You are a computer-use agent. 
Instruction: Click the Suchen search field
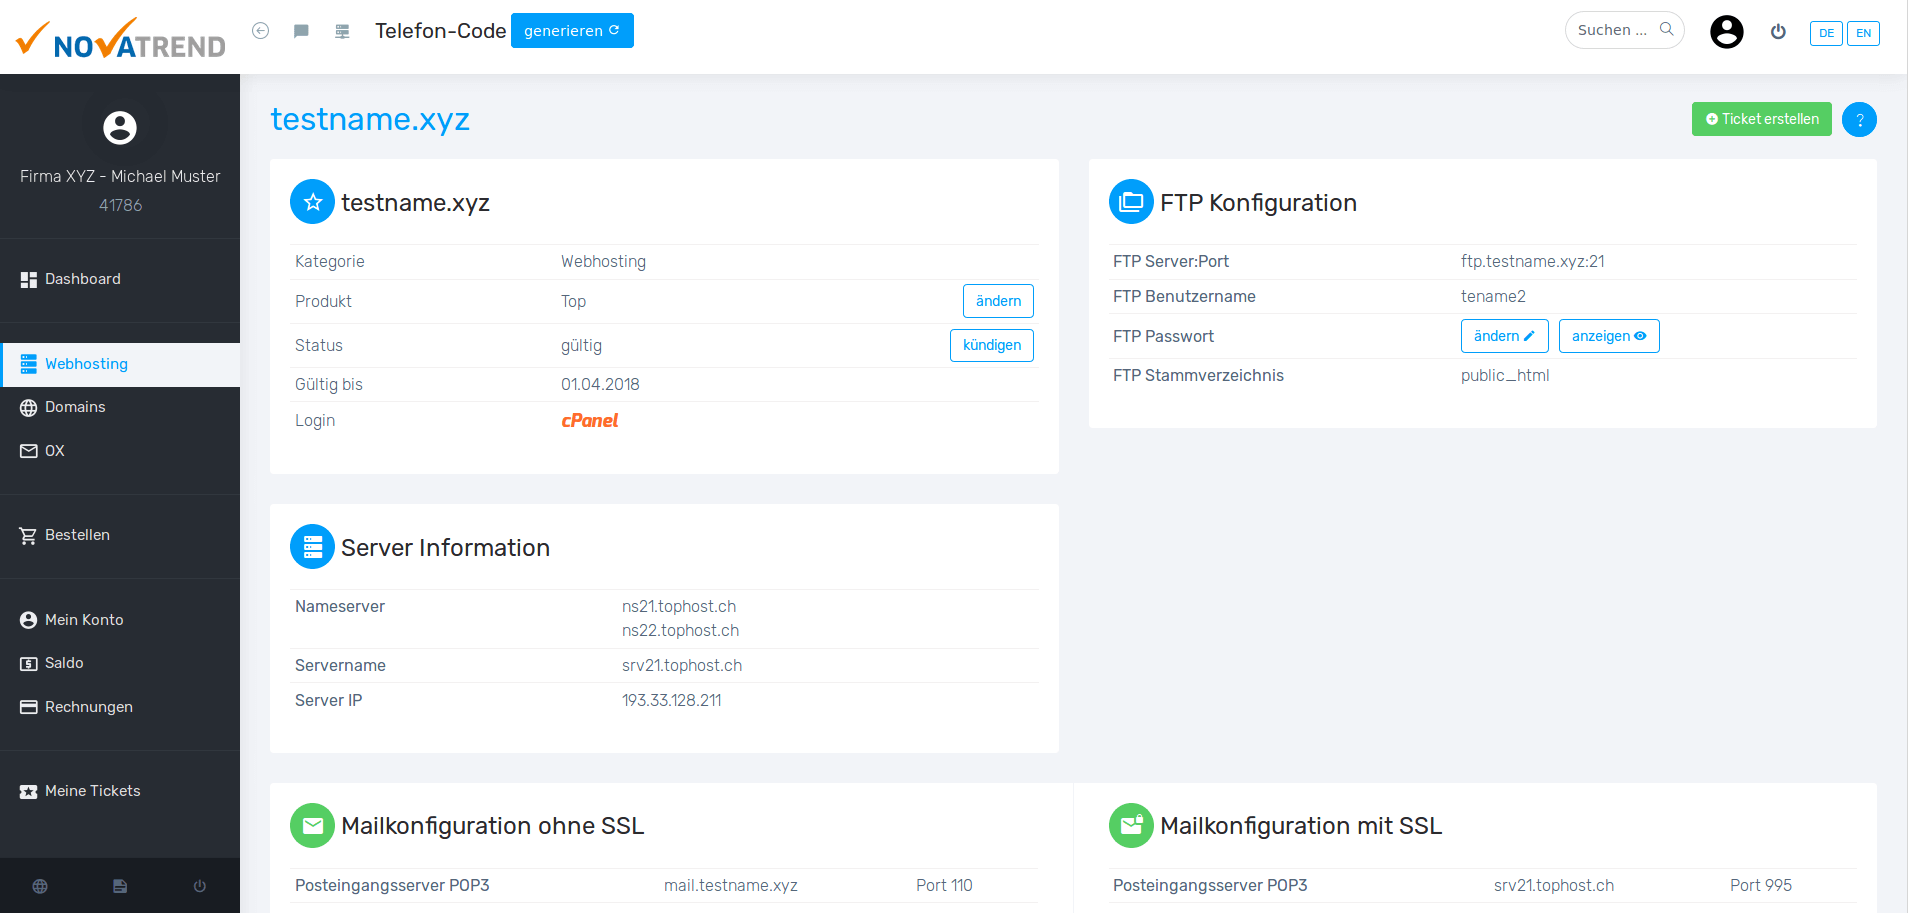pyautogui.click(x=1614, y=30)
